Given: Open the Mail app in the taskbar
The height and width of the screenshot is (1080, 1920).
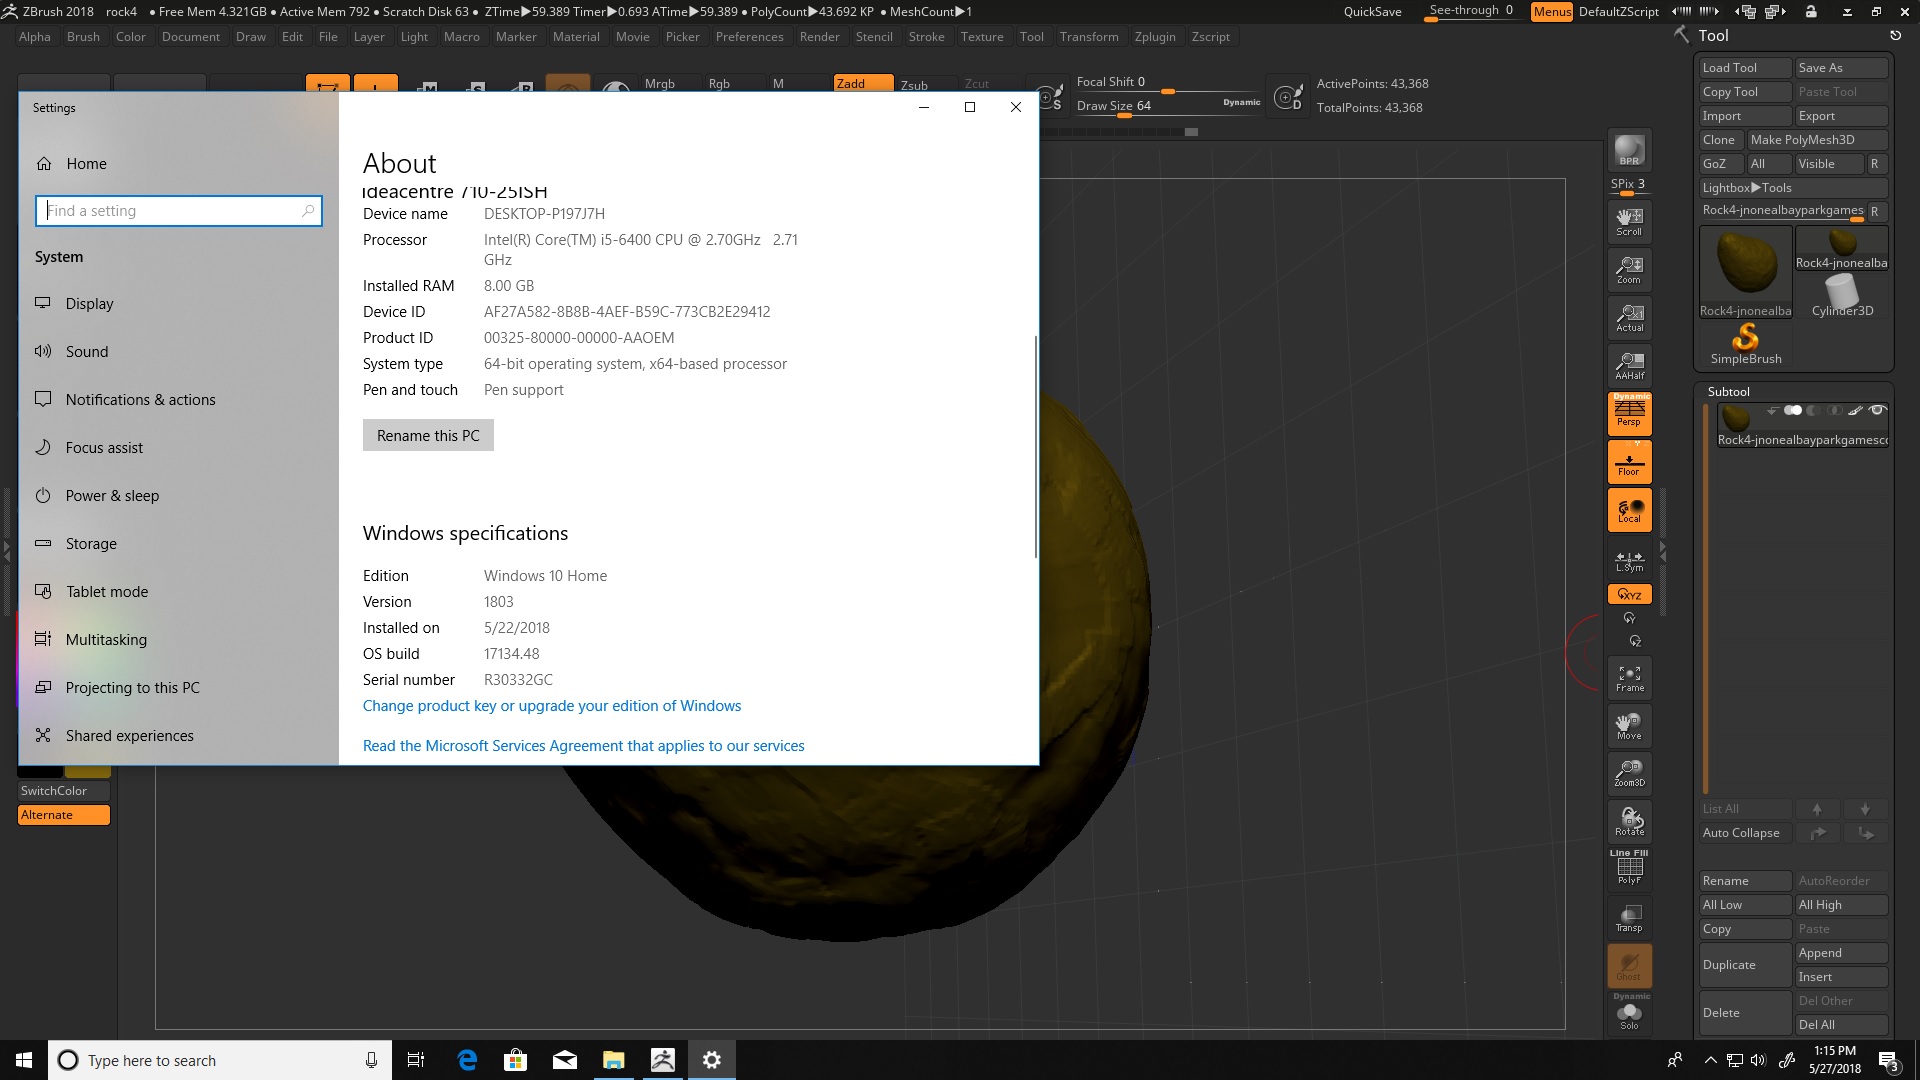Looking at the screenshot, I should pos(564,1060).
